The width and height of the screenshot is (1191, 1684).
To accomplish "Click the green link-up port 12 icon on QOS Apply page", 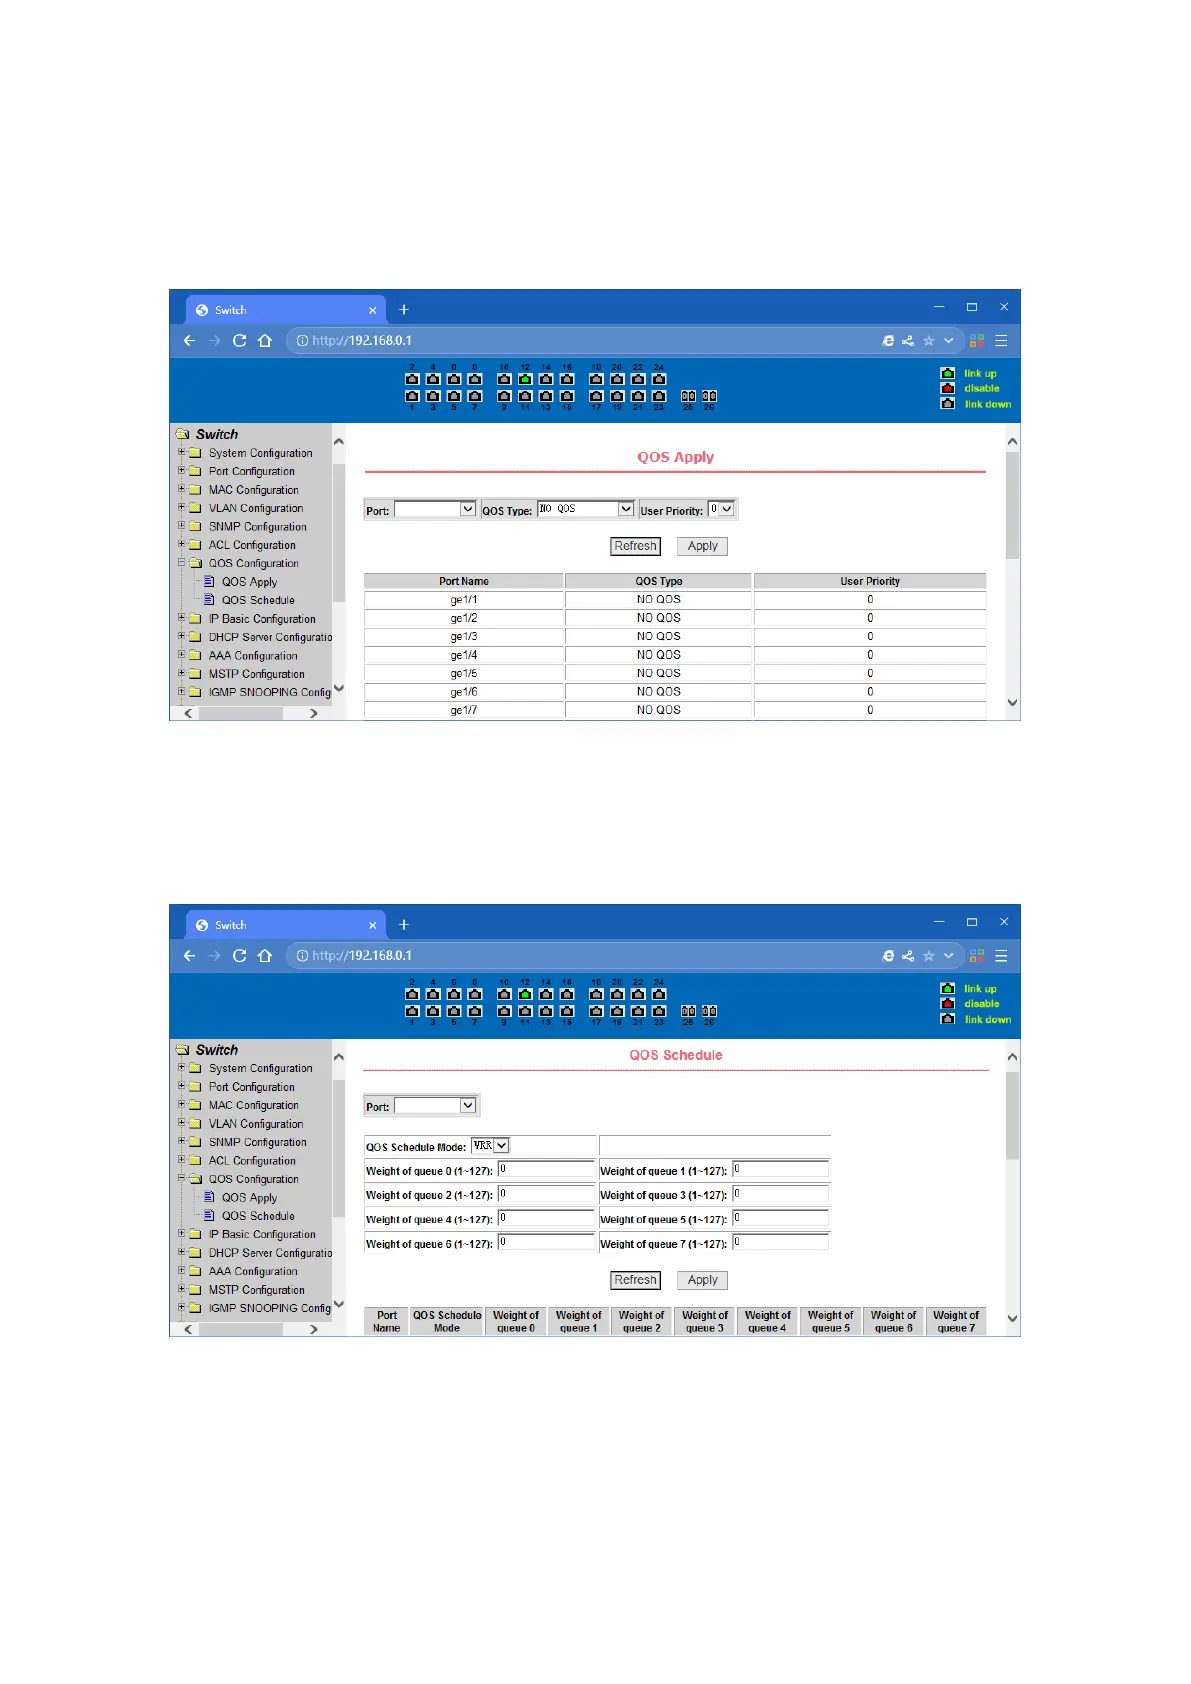I will pos(525,379).
